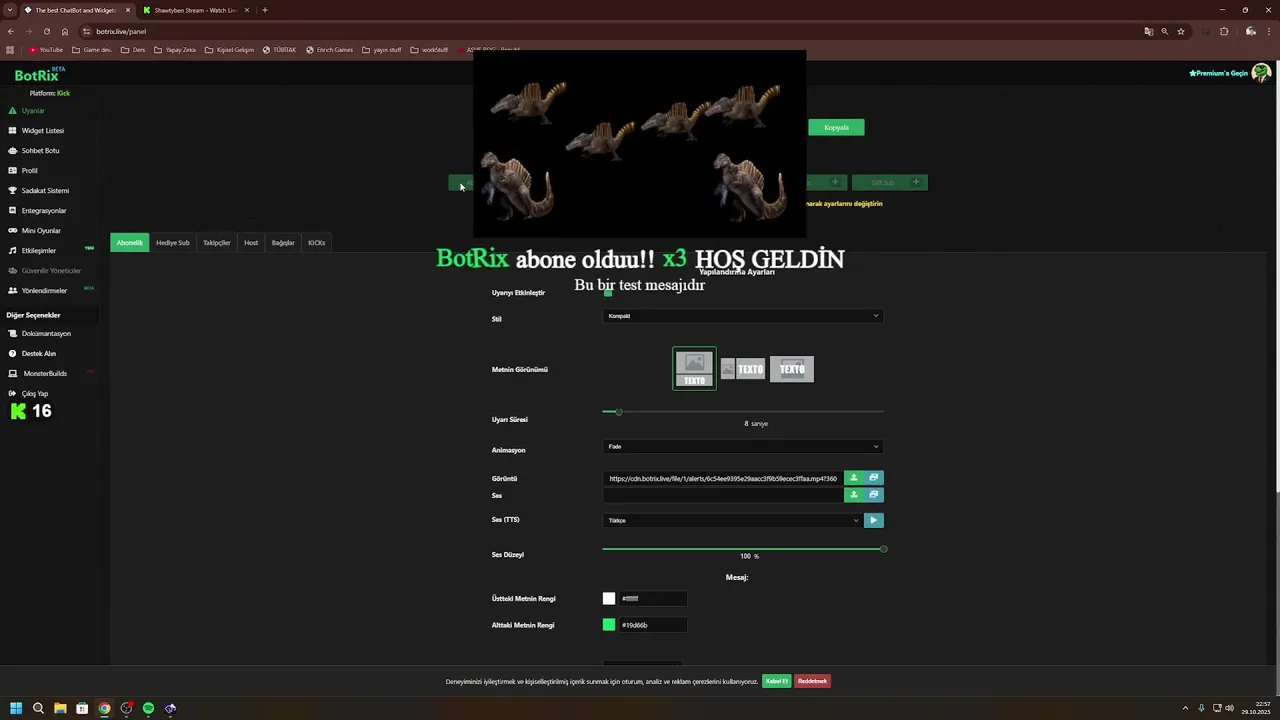Viewport: 1280px width, 720px height.
Task: Expand the Gift Sub plus button
Action: [915, 182]
